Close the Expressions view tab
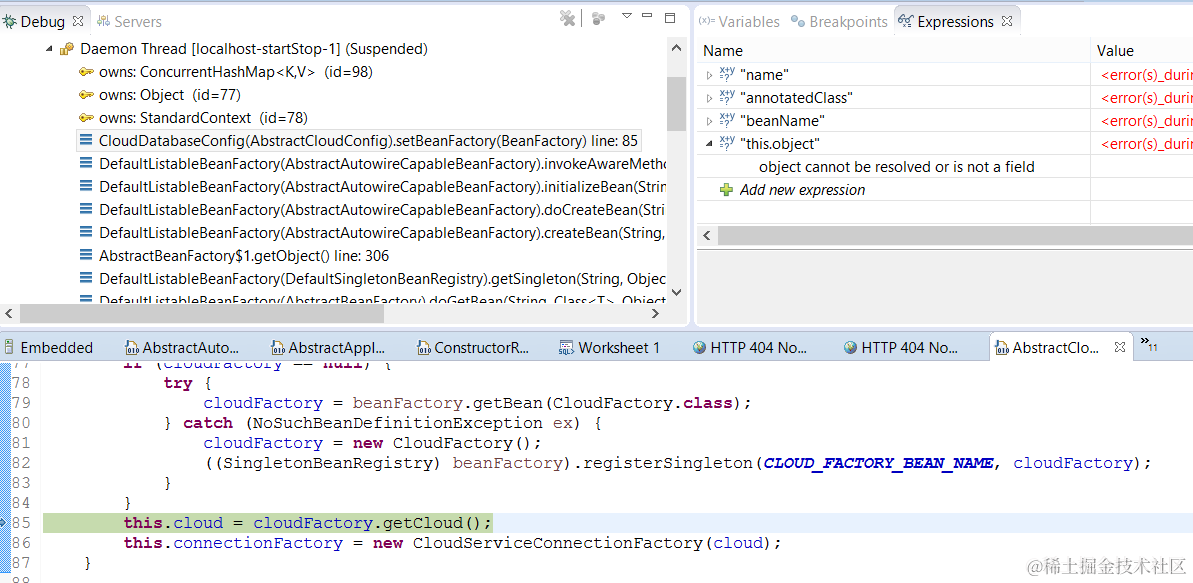Image resolution: width=1193 pixels, height=583 pixels. 1006,21
